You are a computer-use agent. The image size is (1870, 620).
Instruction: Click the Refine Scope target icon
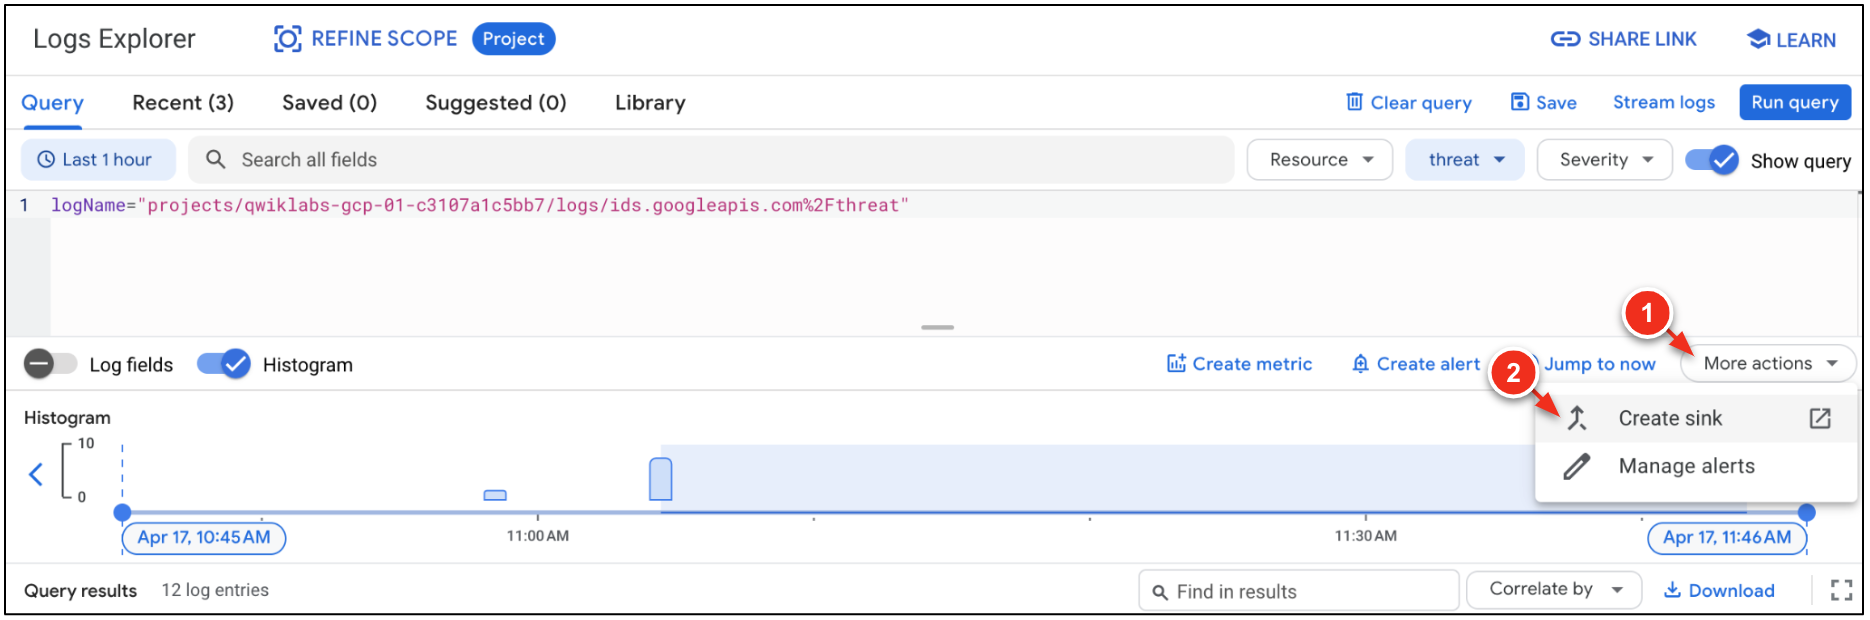(288, 39)
